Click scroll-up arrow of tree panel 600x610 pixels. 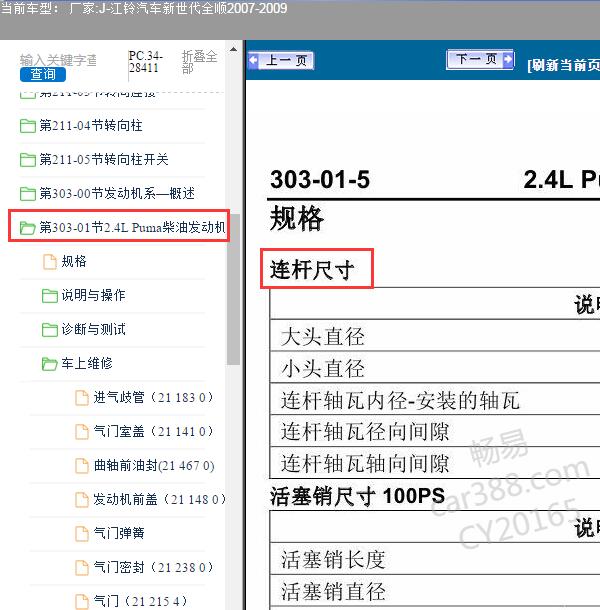(233, 49)
